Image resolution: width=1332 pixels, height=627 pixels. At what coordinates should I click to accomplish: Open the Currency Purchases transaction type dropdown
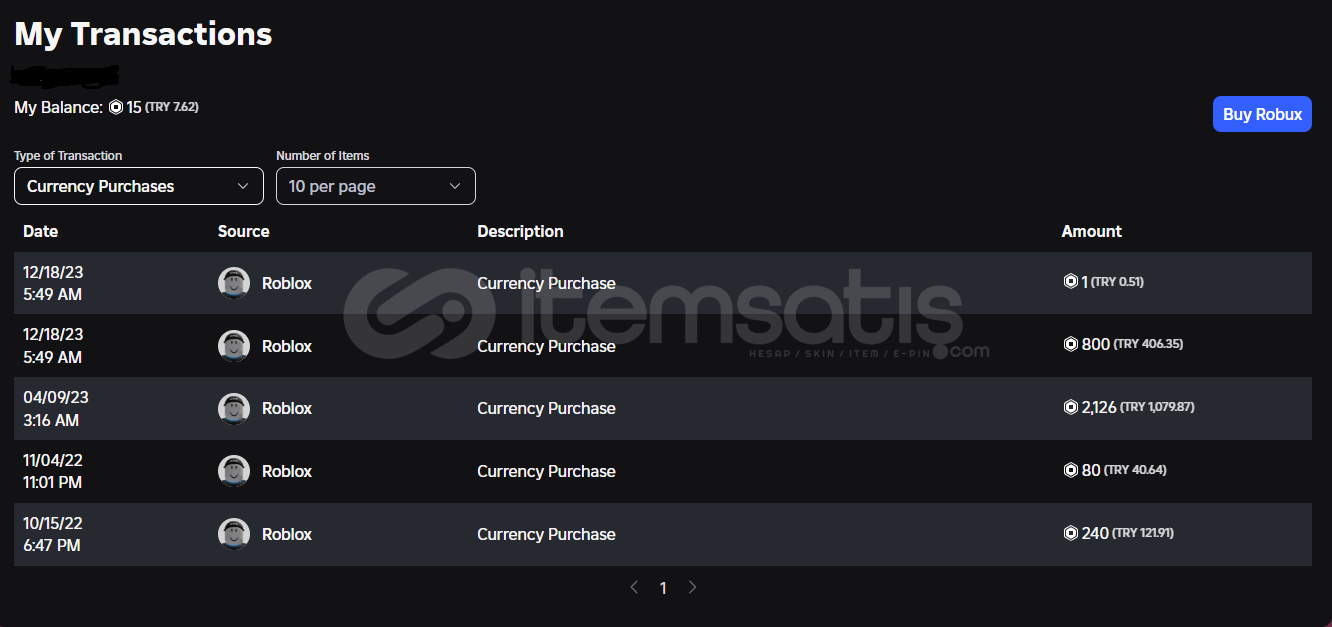(x=139, y=186)
